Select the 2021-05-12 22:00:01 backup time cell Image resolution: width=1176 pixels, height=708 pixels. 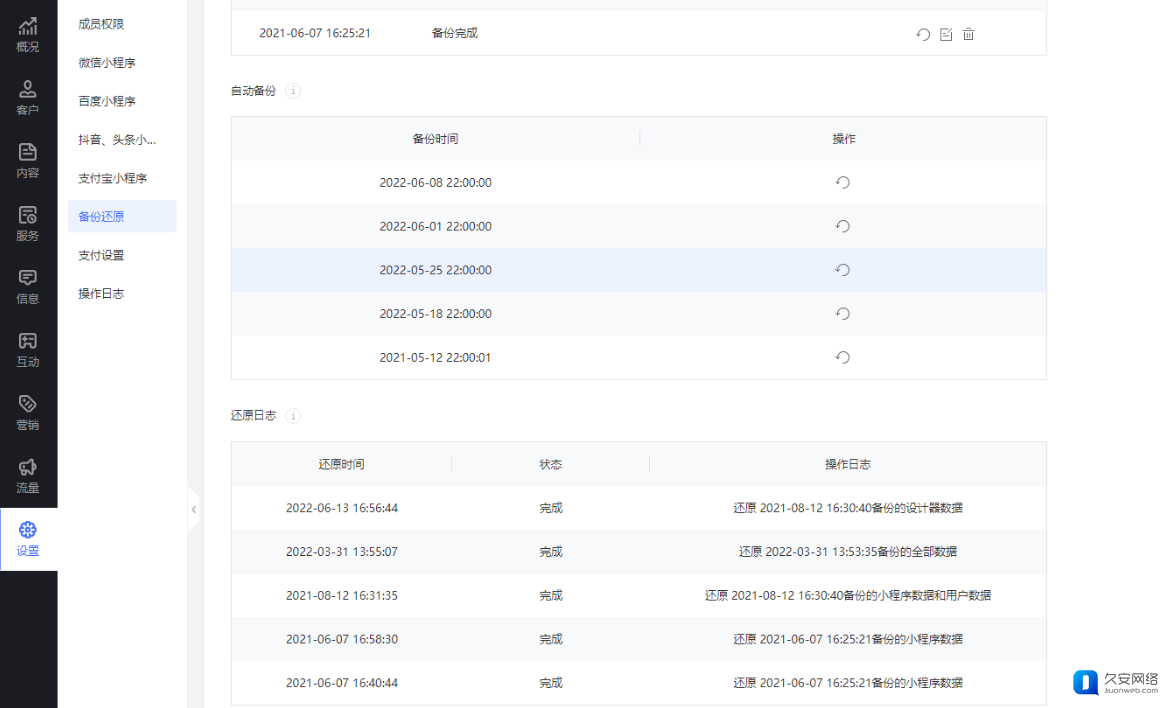(x=436, y=357)
